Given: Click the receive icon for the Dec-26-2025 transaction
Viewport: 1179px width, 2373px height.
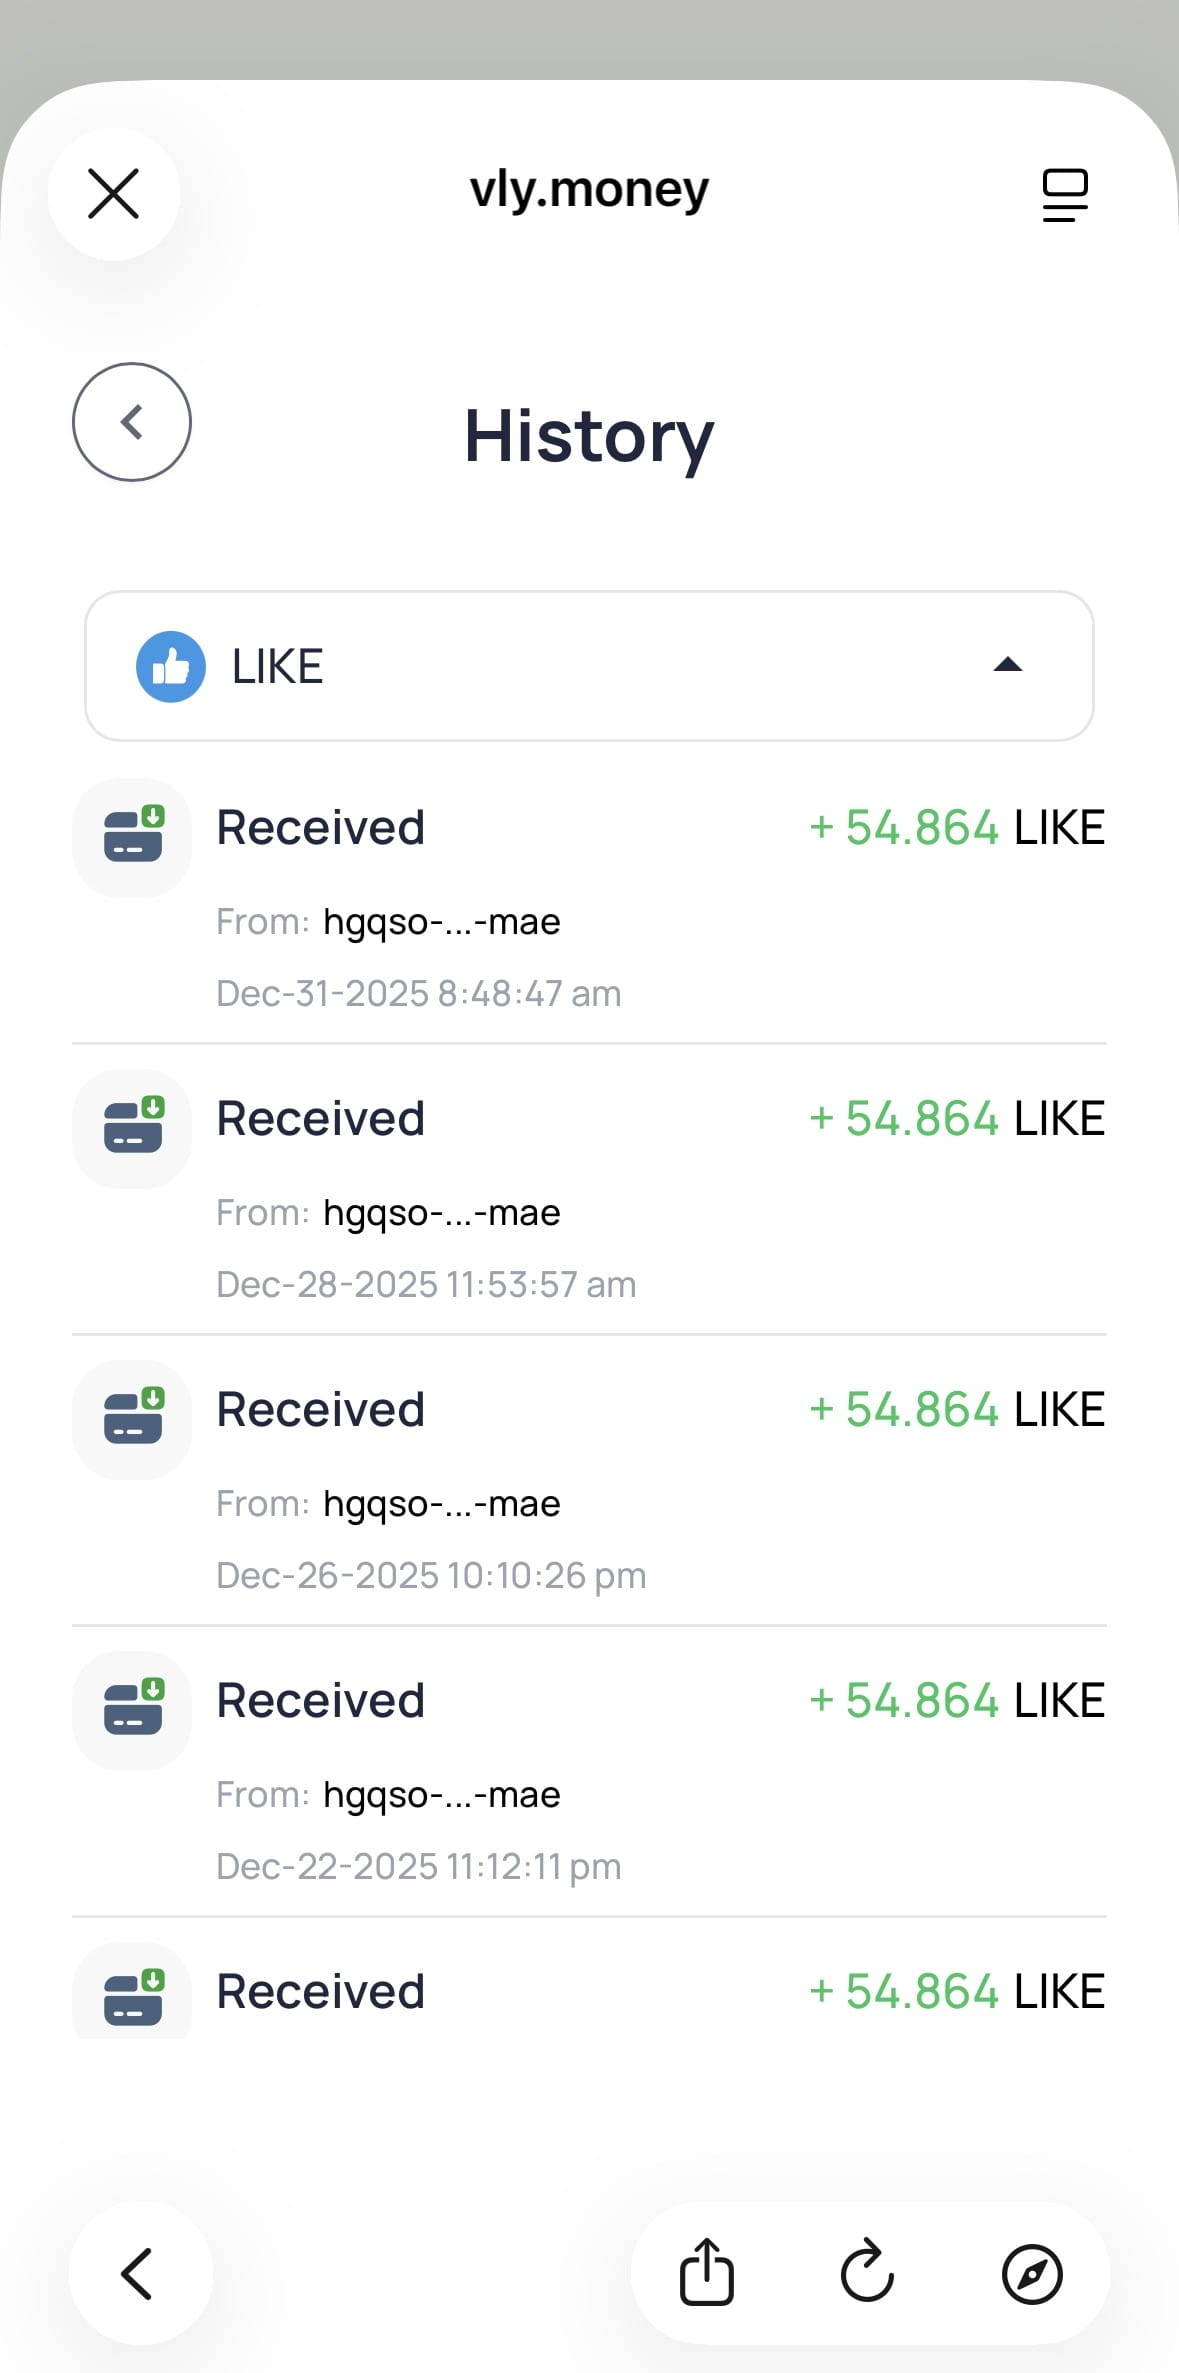Looking at the screenshot, I should tap(132, 1419).
